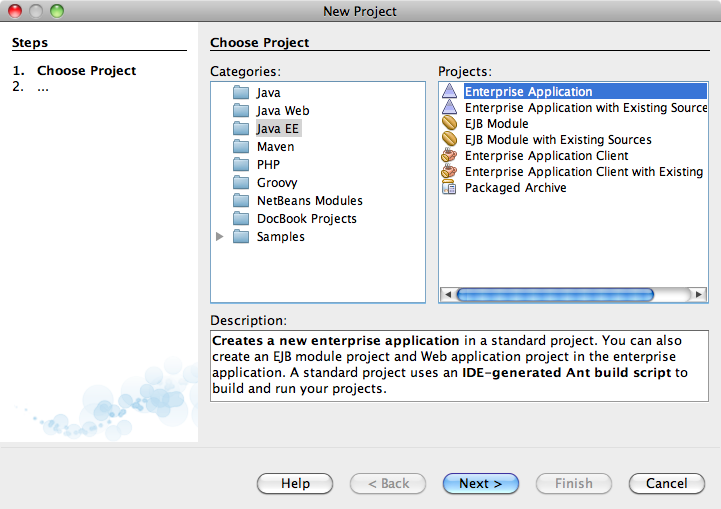Click the DocBook Projects folder icon
Image resolution: width=721 pixels, height=509 pixels.
241,218
